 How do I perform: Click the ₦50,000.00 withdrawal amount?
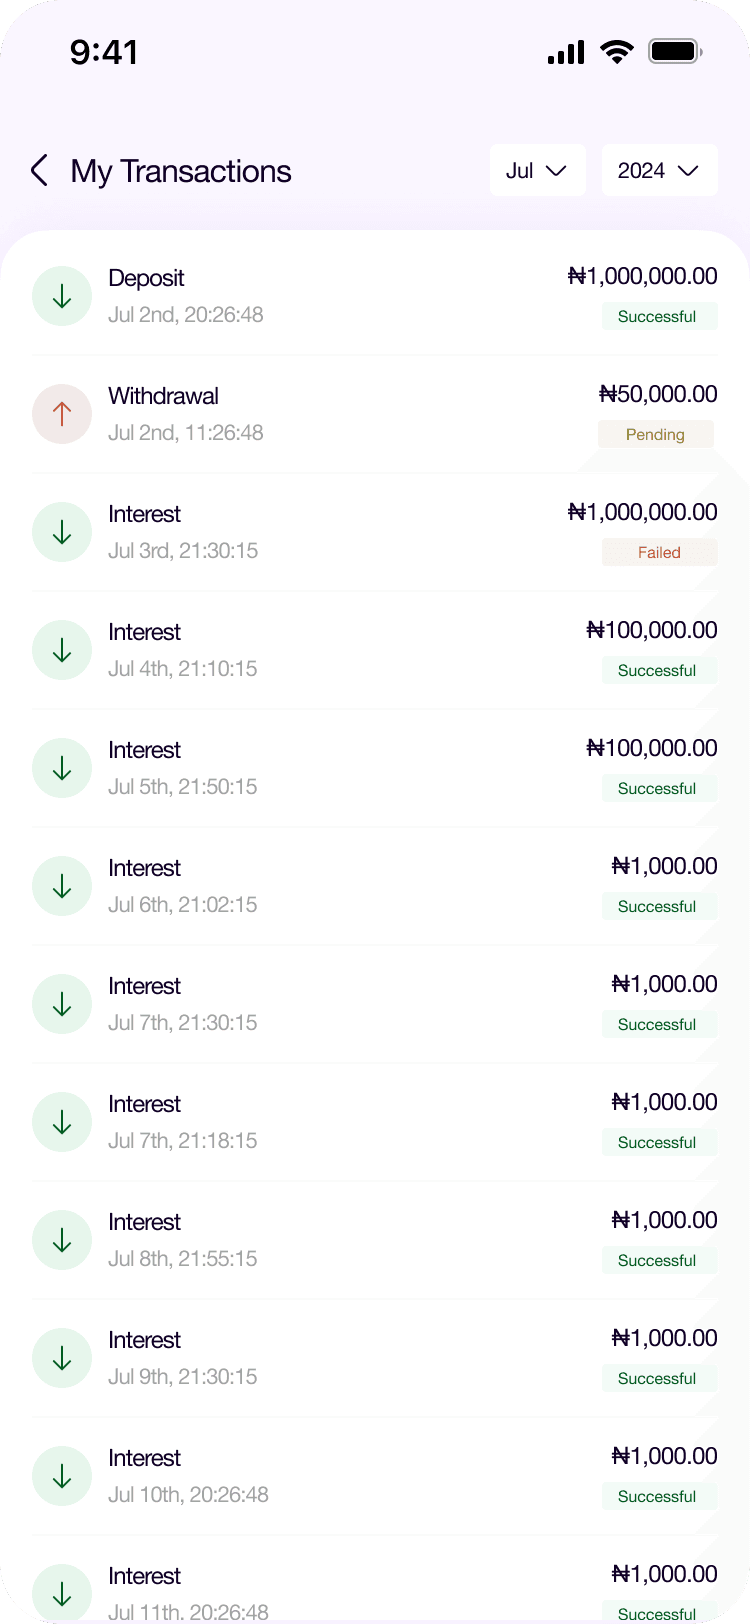pyautogui.click(x=658, y=395)
